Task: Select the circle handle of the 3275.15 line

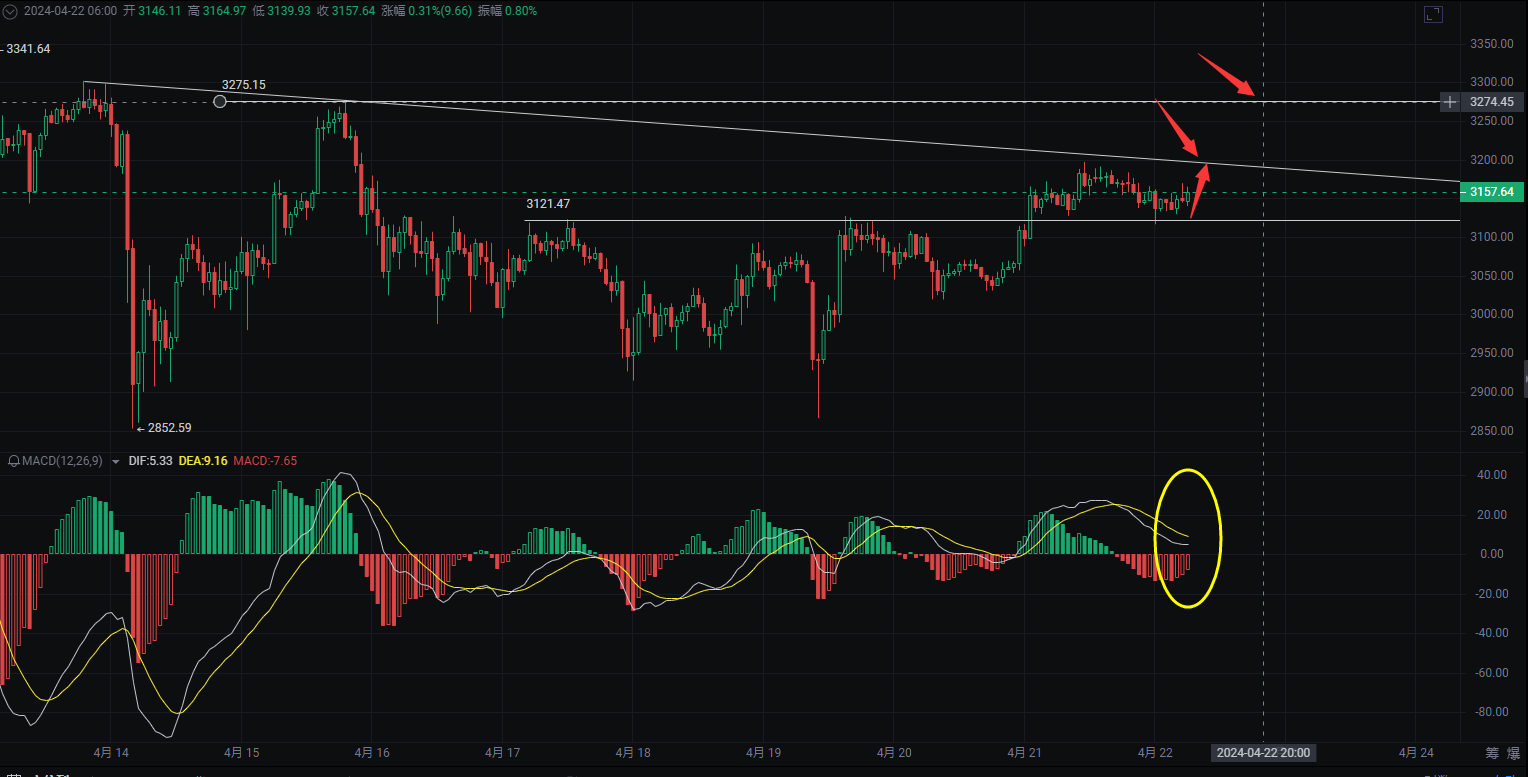Action: point(220,101)
